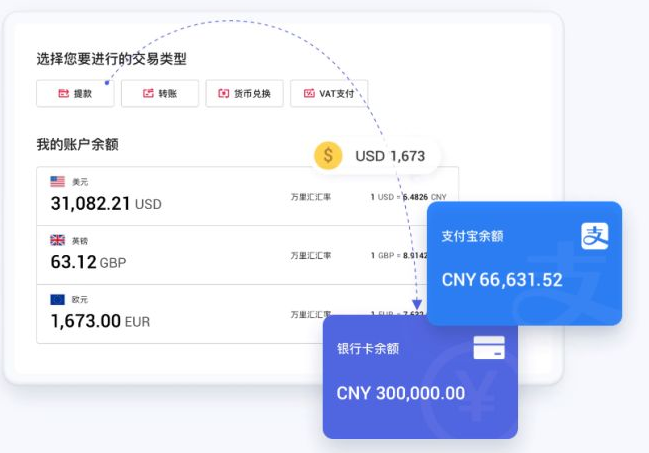This screenshot has width=649, height=453.
Task: Click the US flag icon
Action: pos(58,181)
